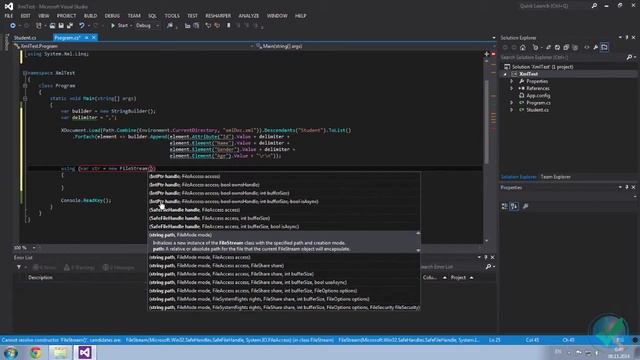Open the Debug configuration dropdown
The height and width of the screenshot is (360, 640).
[x=147, y=26]
